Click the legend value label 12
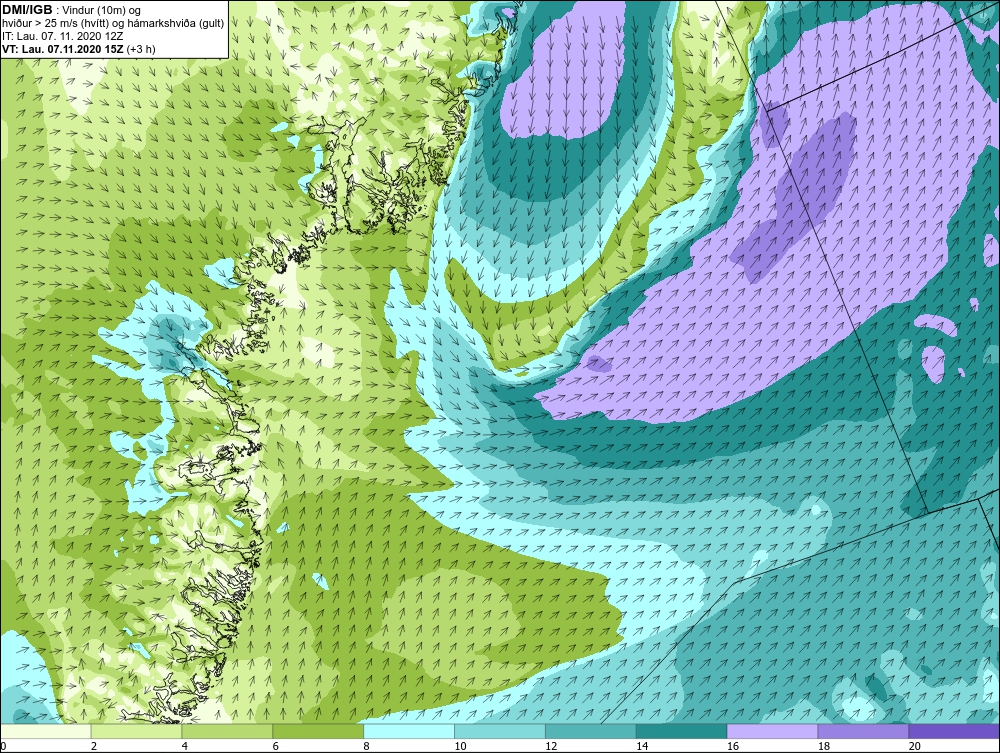1000x753 pixels. click(x=551, y=746)
